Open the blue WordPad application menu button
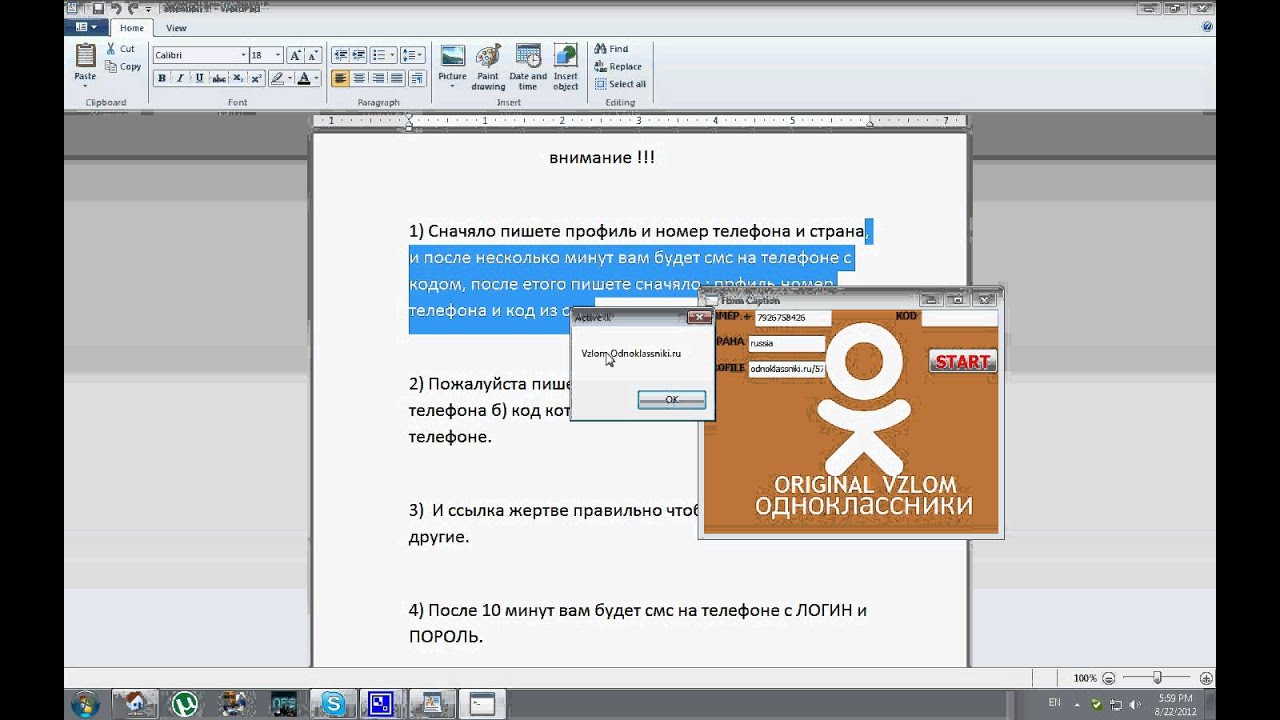Viewport: 1280px width, 720px height. [86, 28]
